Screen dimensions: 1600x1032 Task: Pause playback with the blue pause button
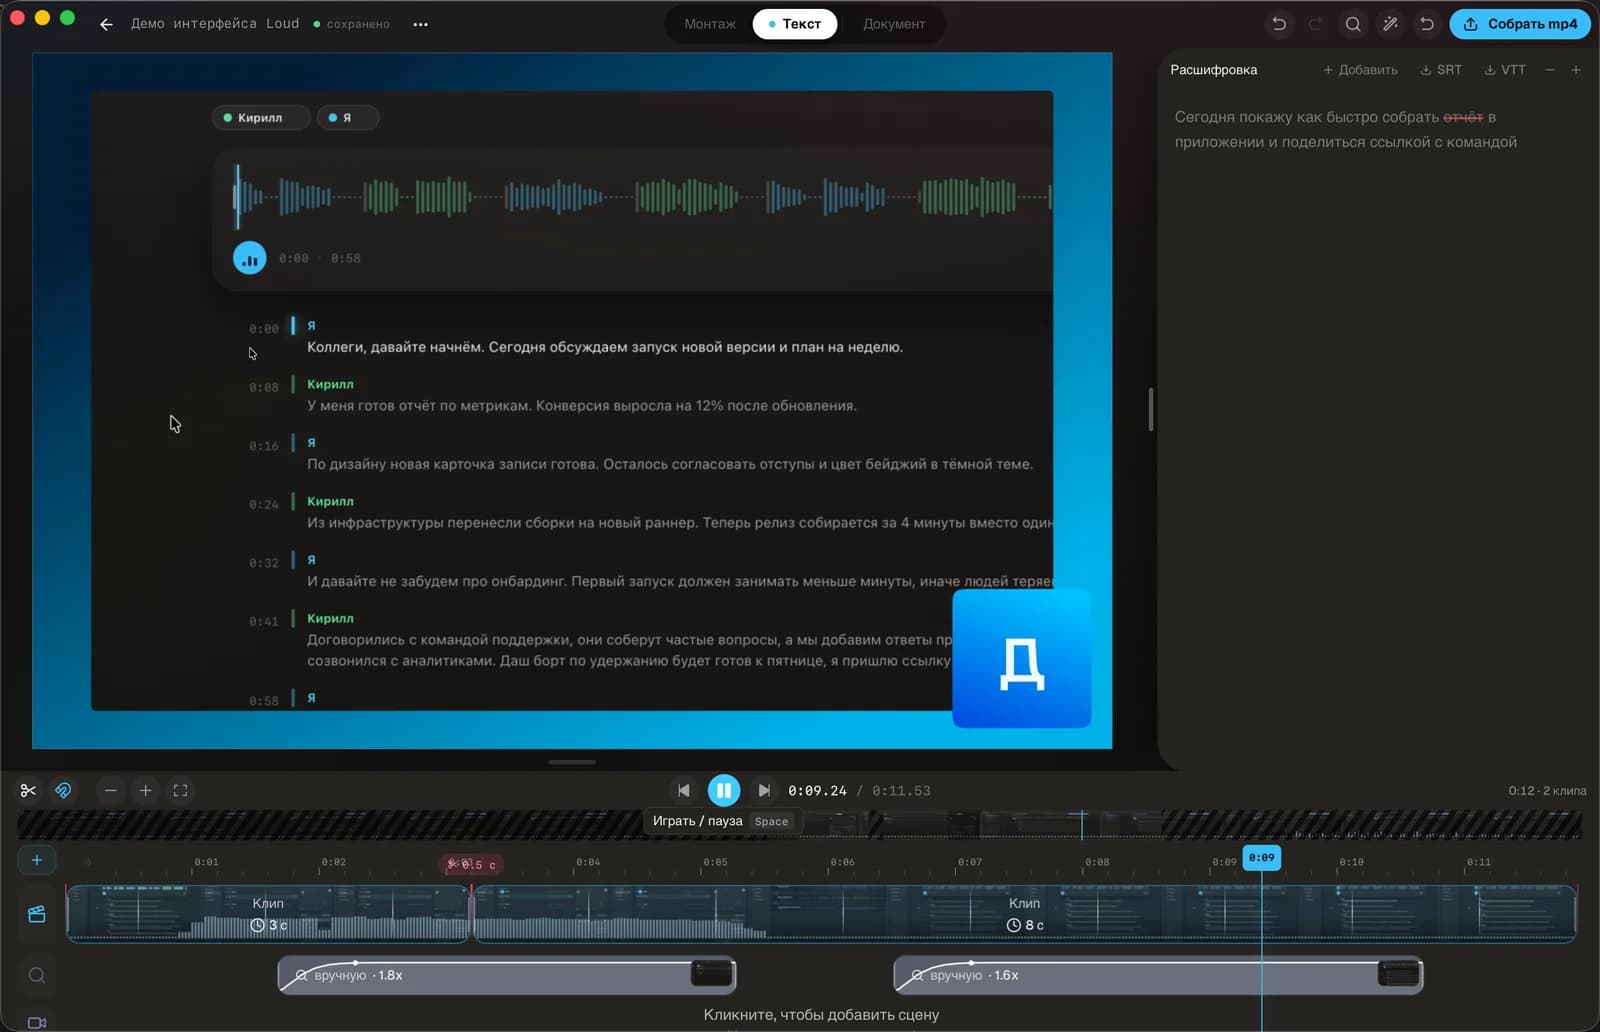(x=724, y=790)
